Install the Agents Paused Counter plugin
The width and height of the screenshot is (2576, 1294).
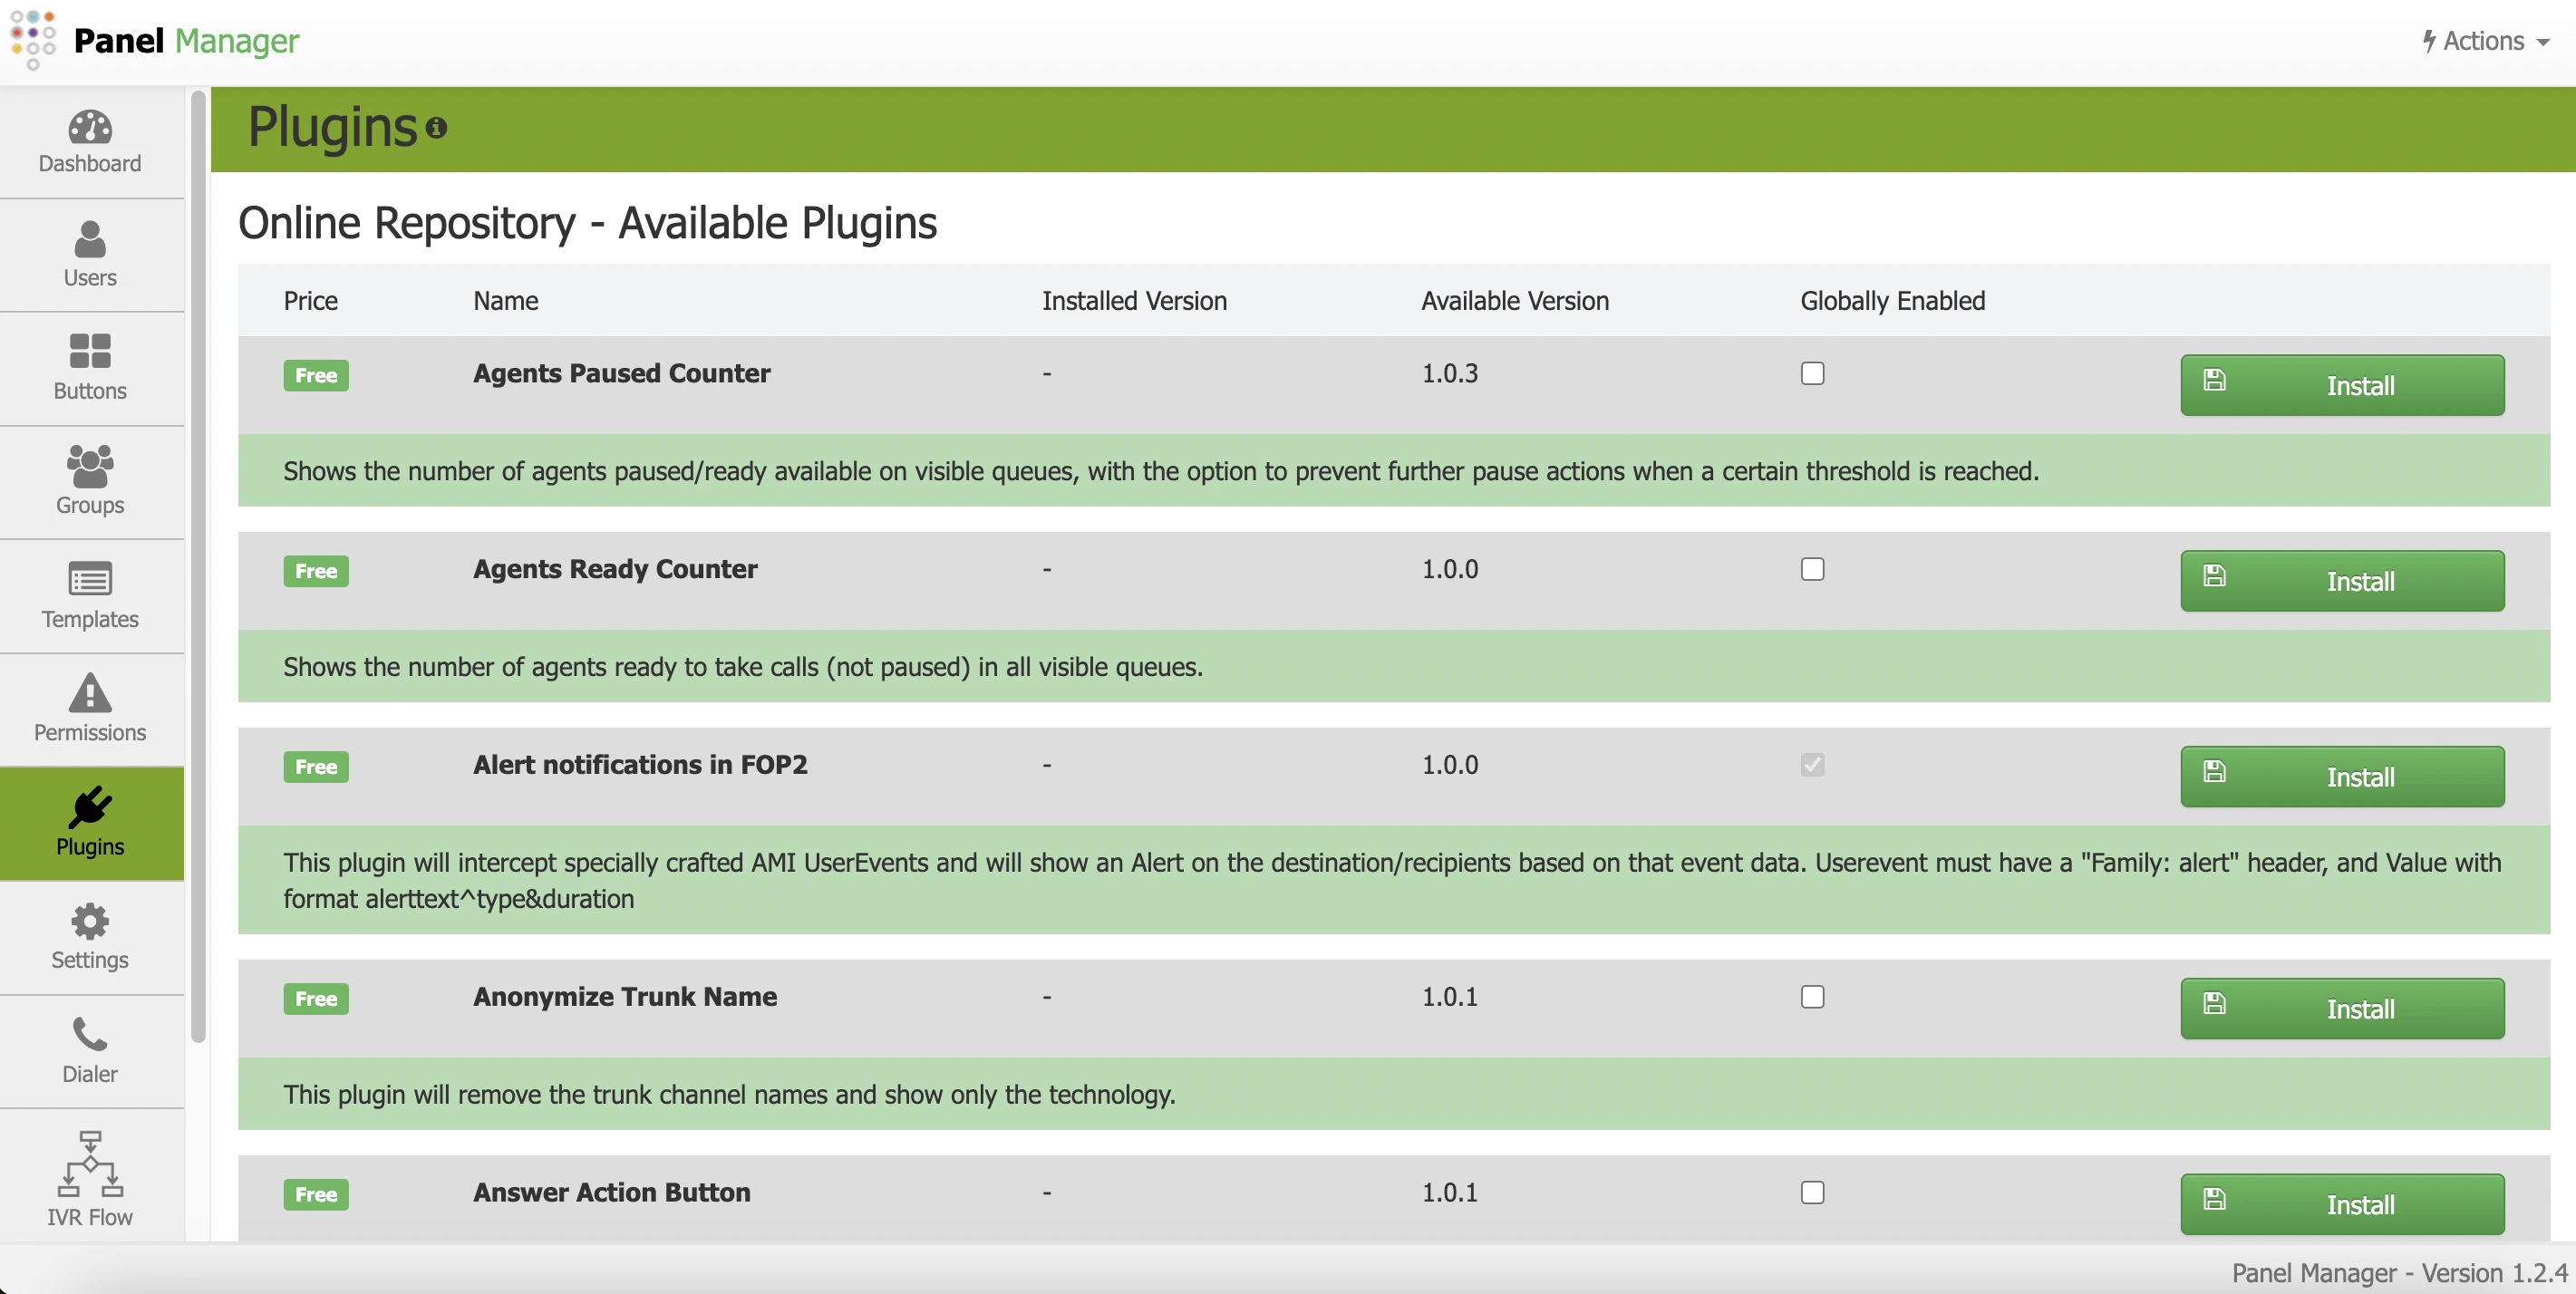pos(2342,385)
